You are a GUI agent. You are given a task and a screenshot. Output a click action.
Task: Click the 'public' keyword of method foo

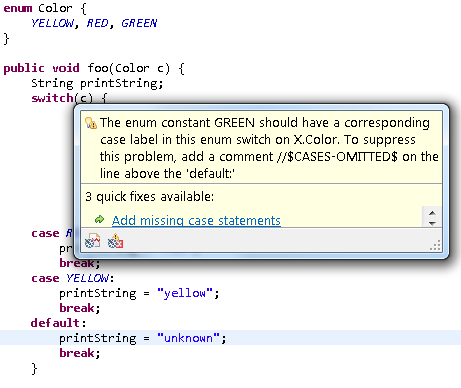click(x=24, y=68)
